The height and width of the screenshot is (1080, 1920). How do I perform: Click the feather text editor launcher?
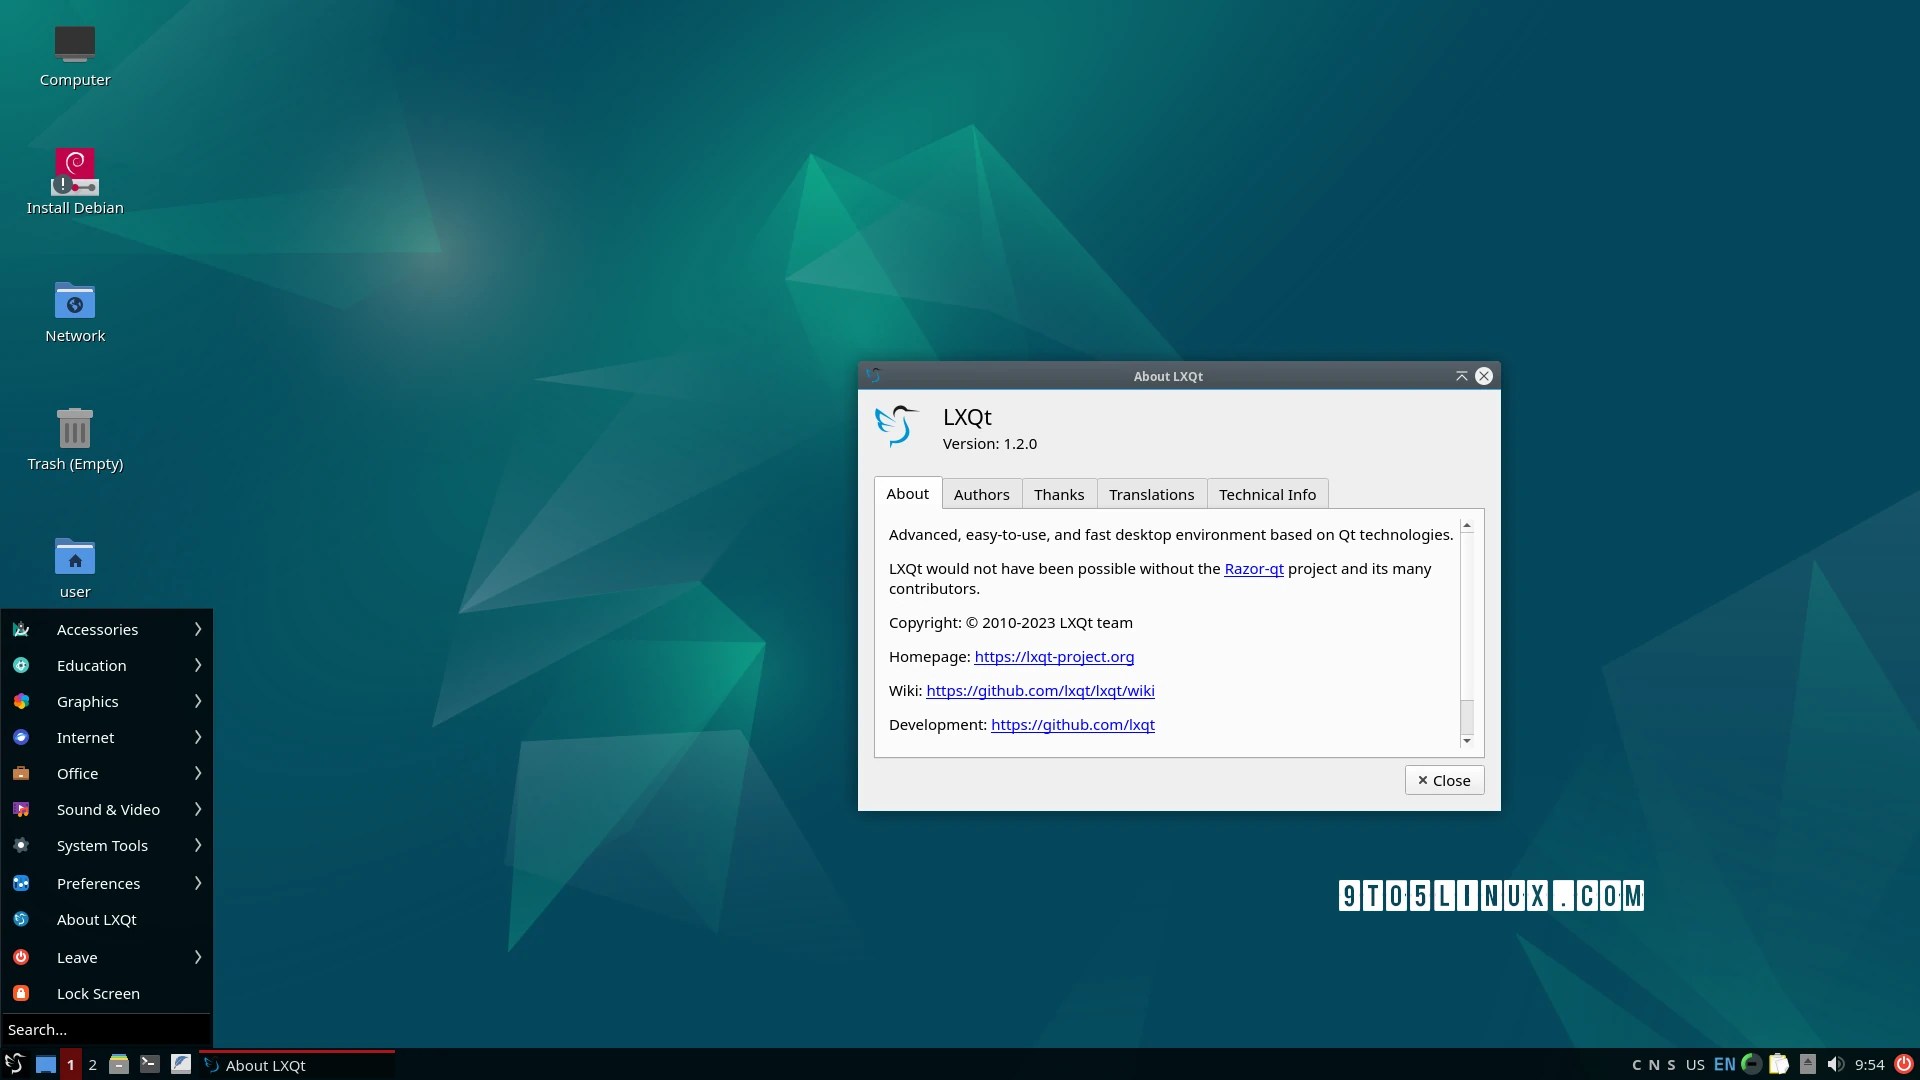pos(181,1064)
